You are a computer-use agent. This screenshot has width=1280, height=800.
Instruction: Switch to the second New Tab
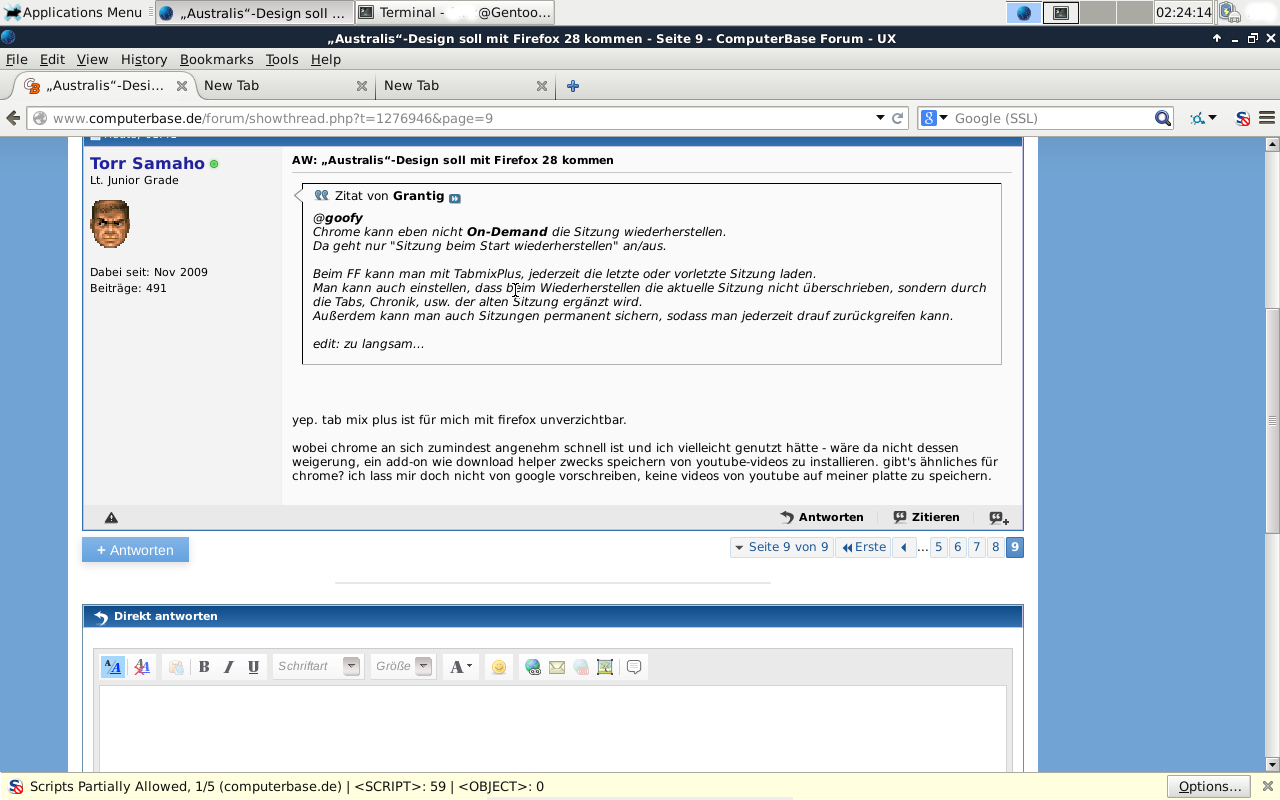465,86
